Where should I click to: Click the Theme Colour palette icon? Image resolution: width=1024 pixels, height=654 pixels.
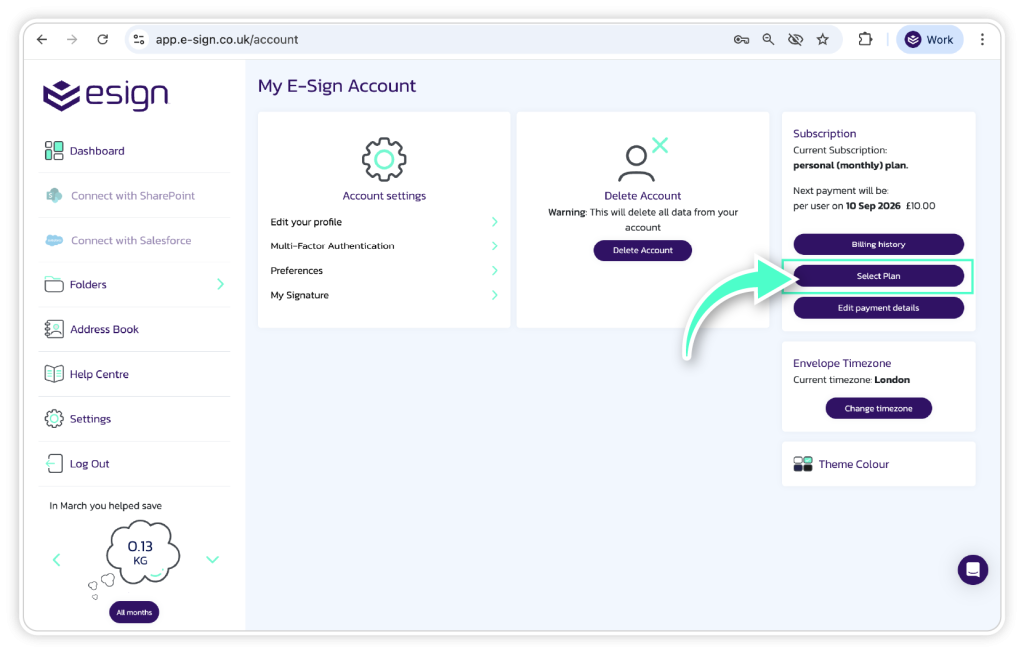(x=803, y=464)
